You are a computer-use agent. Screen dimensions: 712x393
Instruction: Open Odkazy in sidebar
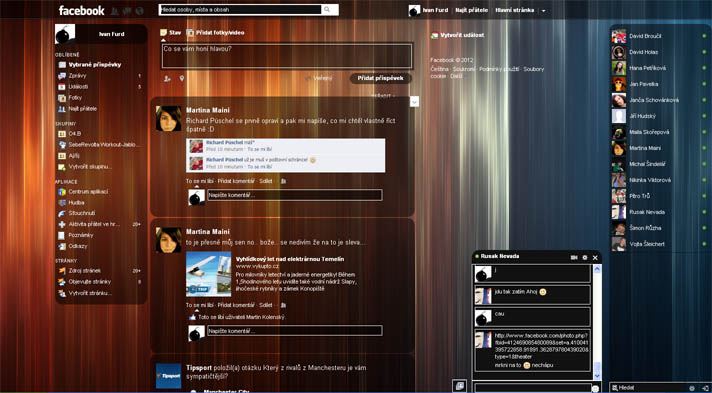pos(78,246)
